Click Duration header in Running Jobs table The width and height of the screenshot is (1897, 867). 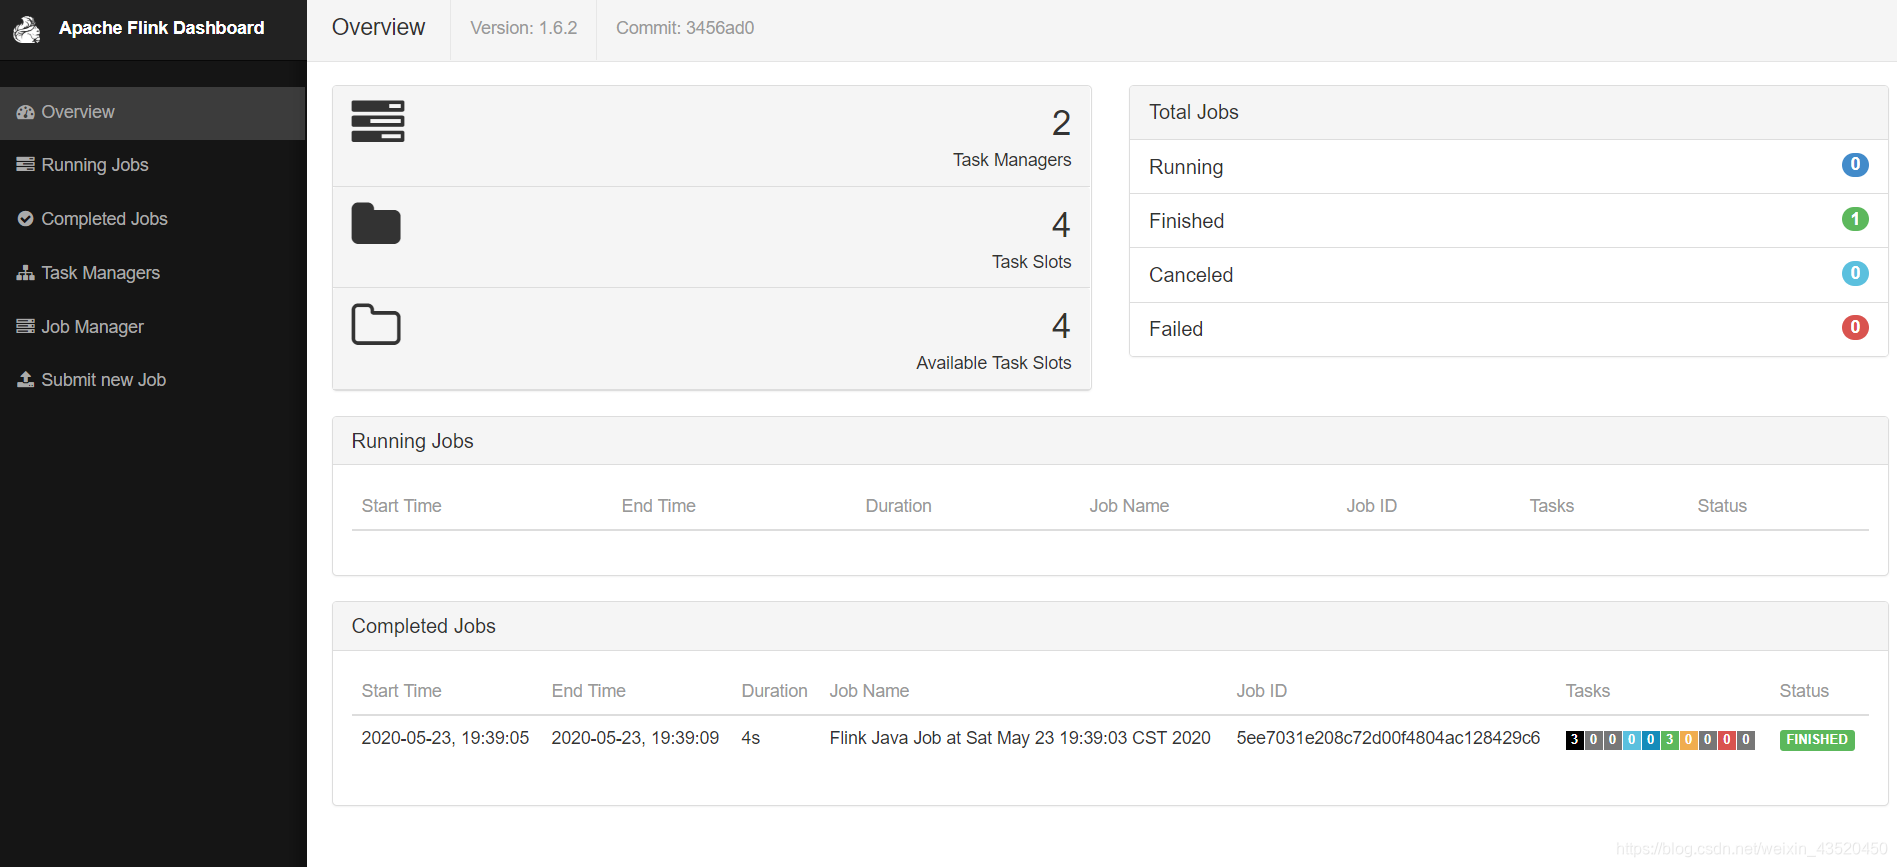[898, 506]
